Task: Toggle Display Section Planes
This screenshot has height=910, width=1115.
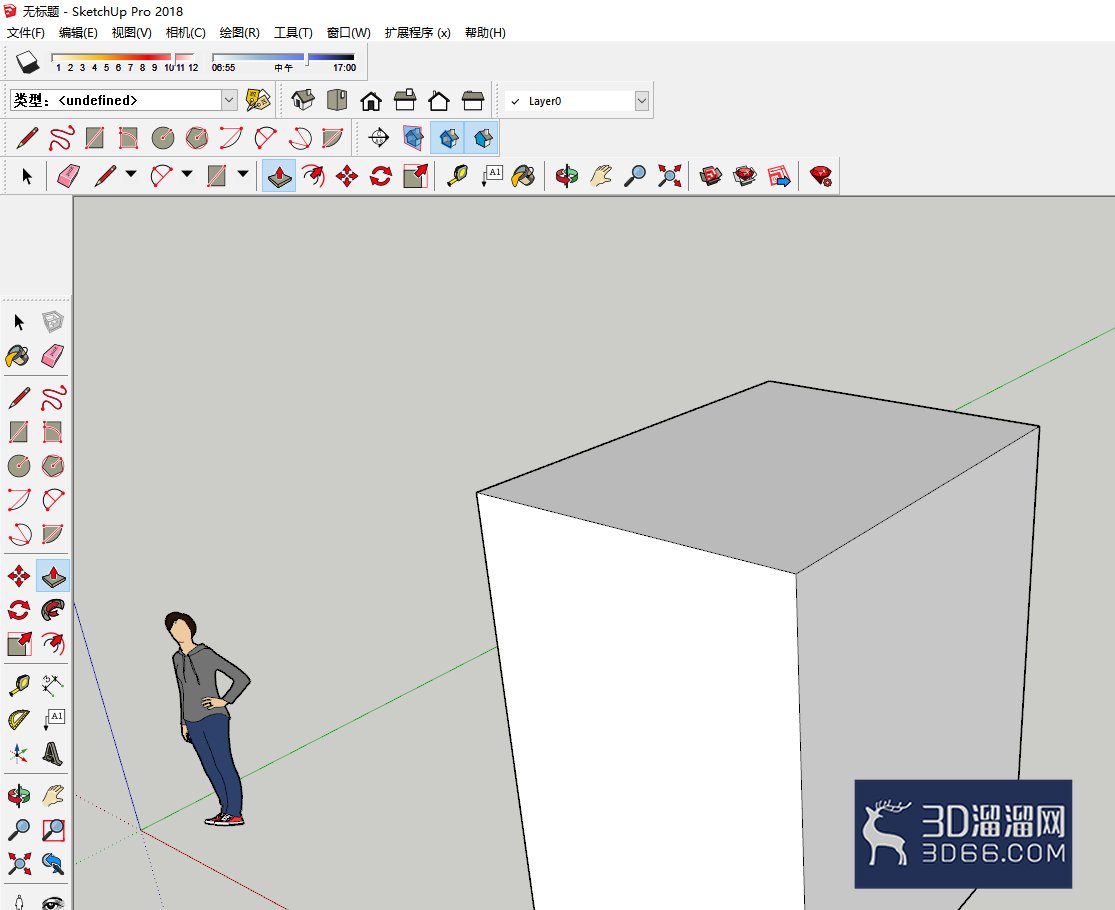Action: point(413,137)
